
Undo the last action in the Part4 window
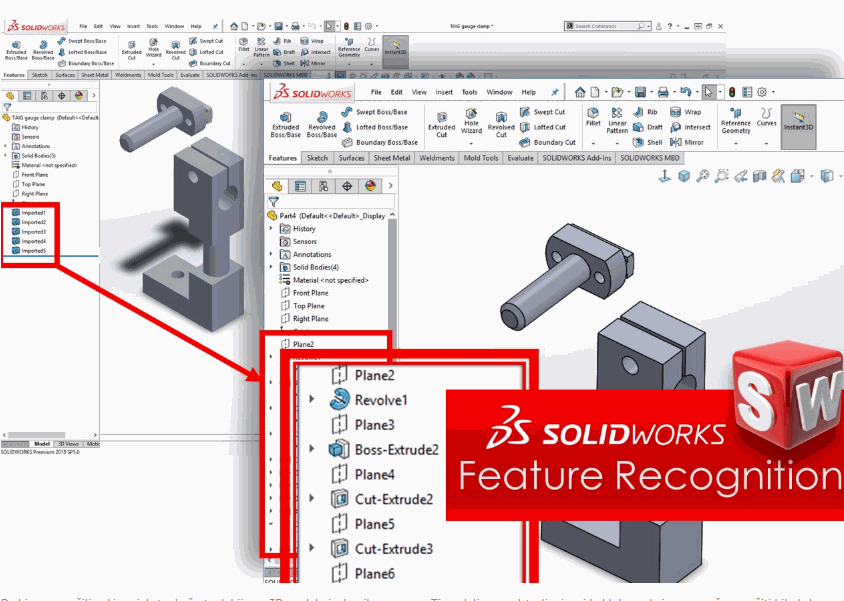(685, 92)
